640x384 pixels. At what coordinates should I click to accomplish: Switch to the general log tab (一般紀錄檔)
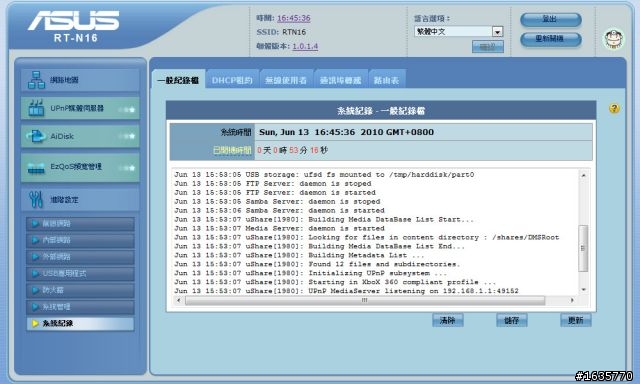click(178, 80)
